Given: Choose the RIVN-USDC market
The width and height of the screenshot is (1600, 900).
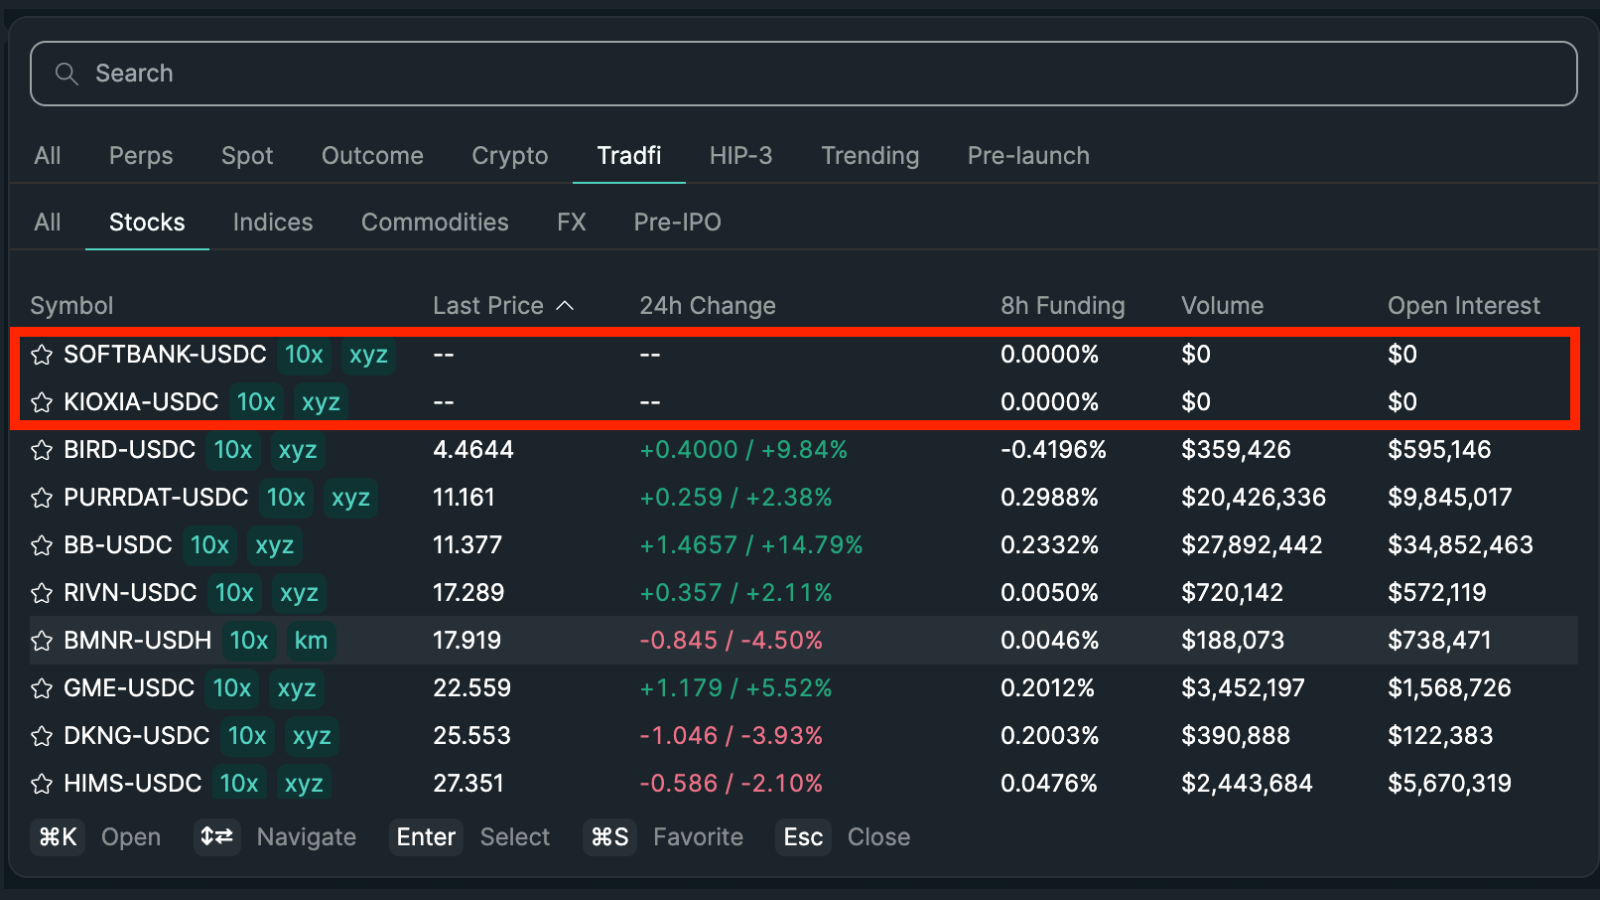Looking at the screenshot, I should tap(804, 593).
